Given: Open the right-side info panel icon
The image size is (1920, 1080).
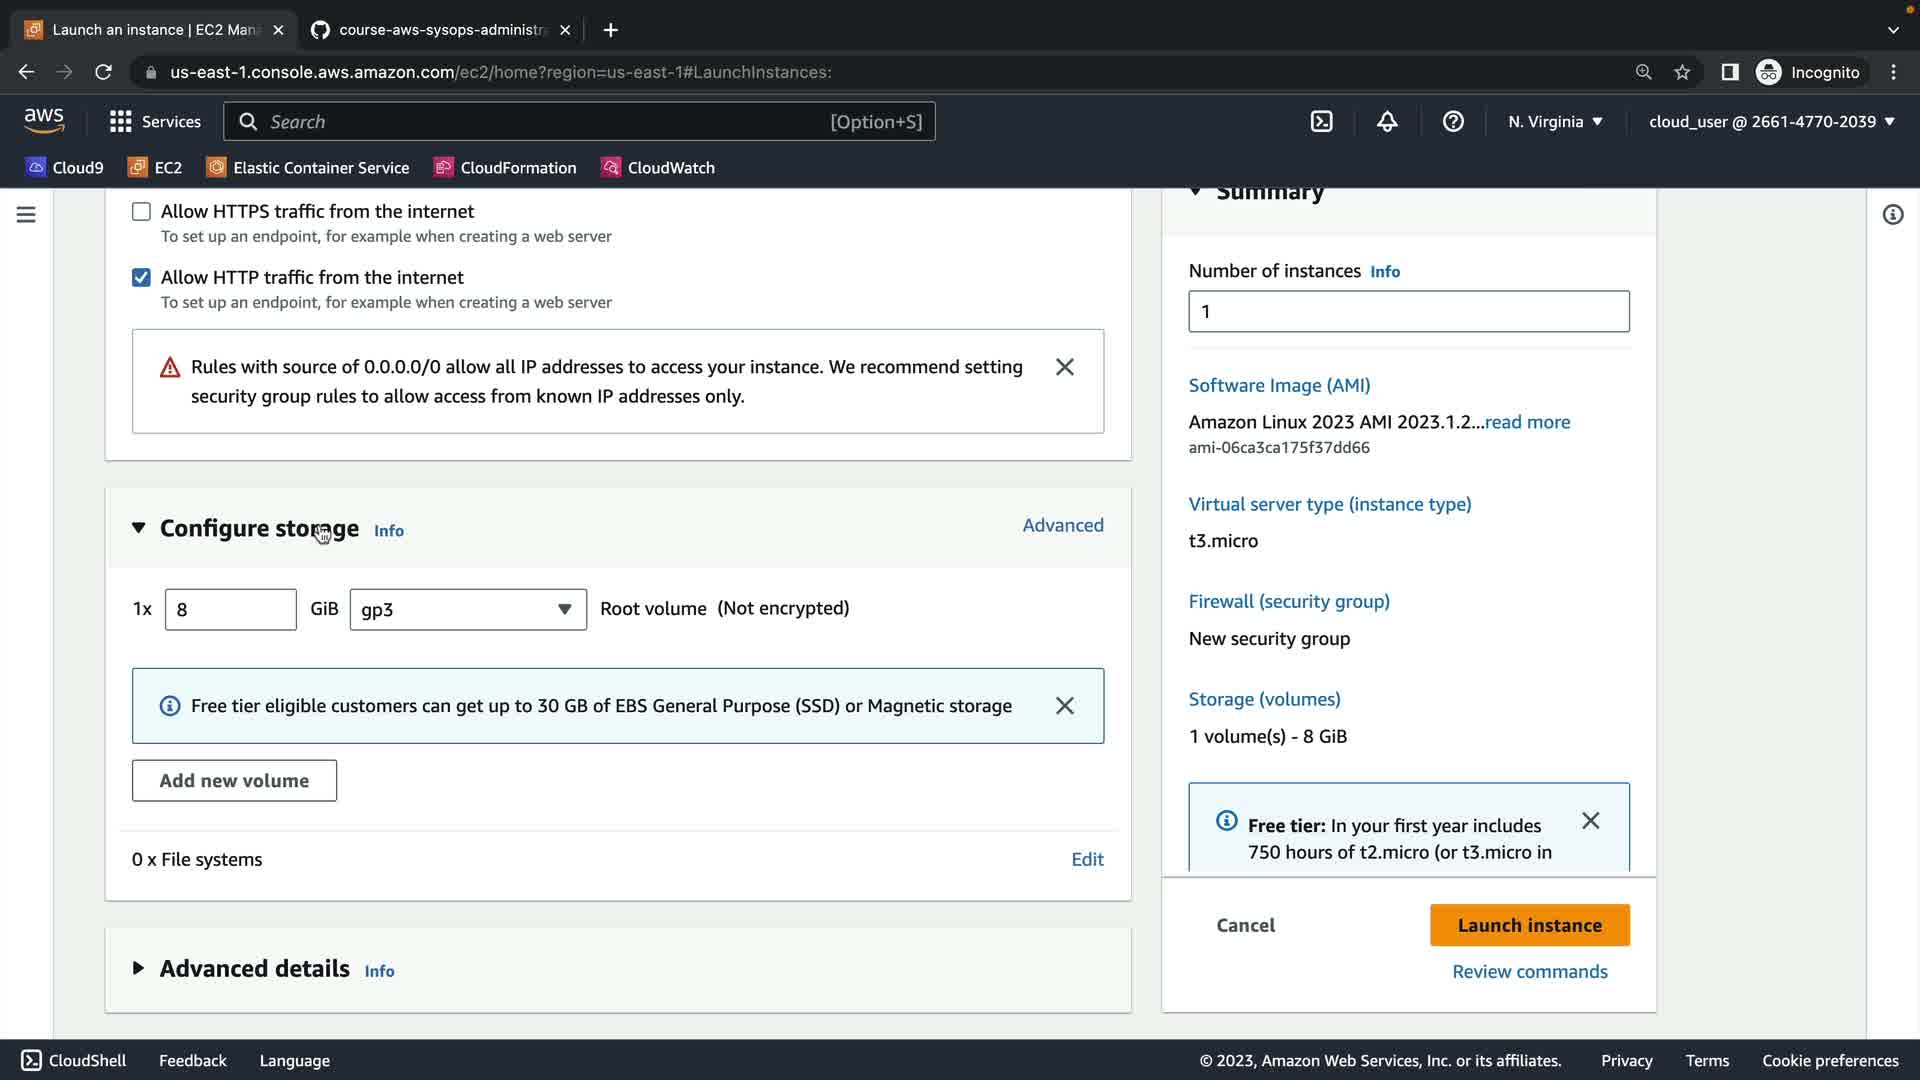Looking at the screenshot, I should pyautogui.click(x=1892, y=215).
